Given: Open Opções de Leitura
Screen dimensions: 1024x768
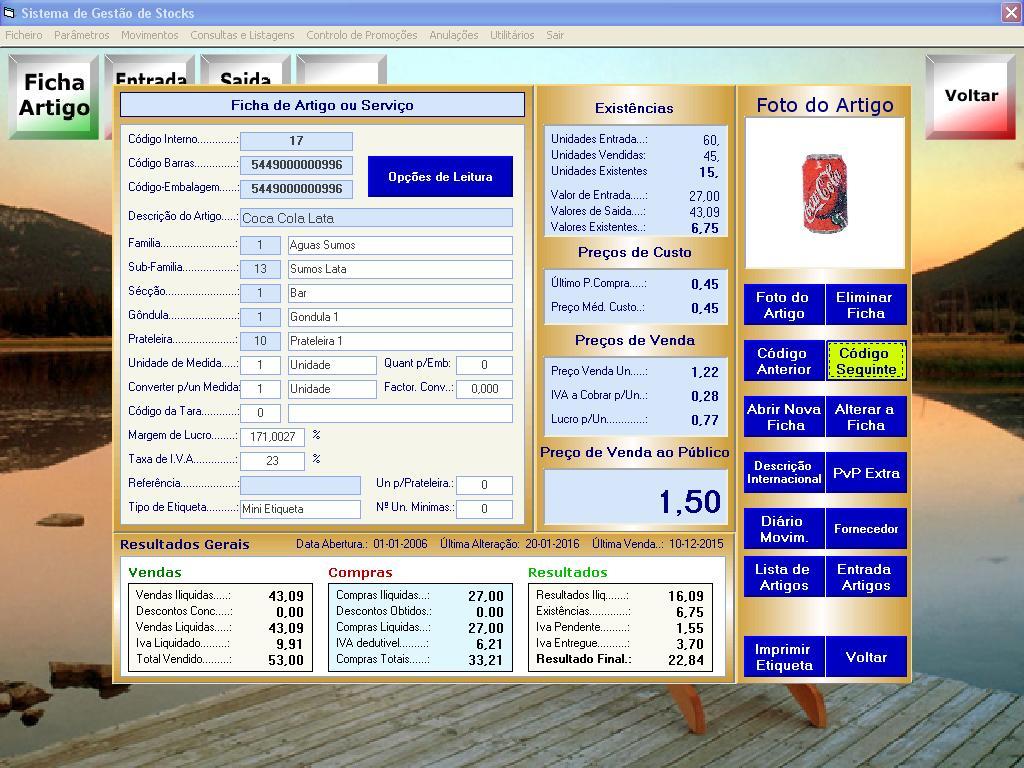Looking at the screenshot, I should tap(440, 177).
